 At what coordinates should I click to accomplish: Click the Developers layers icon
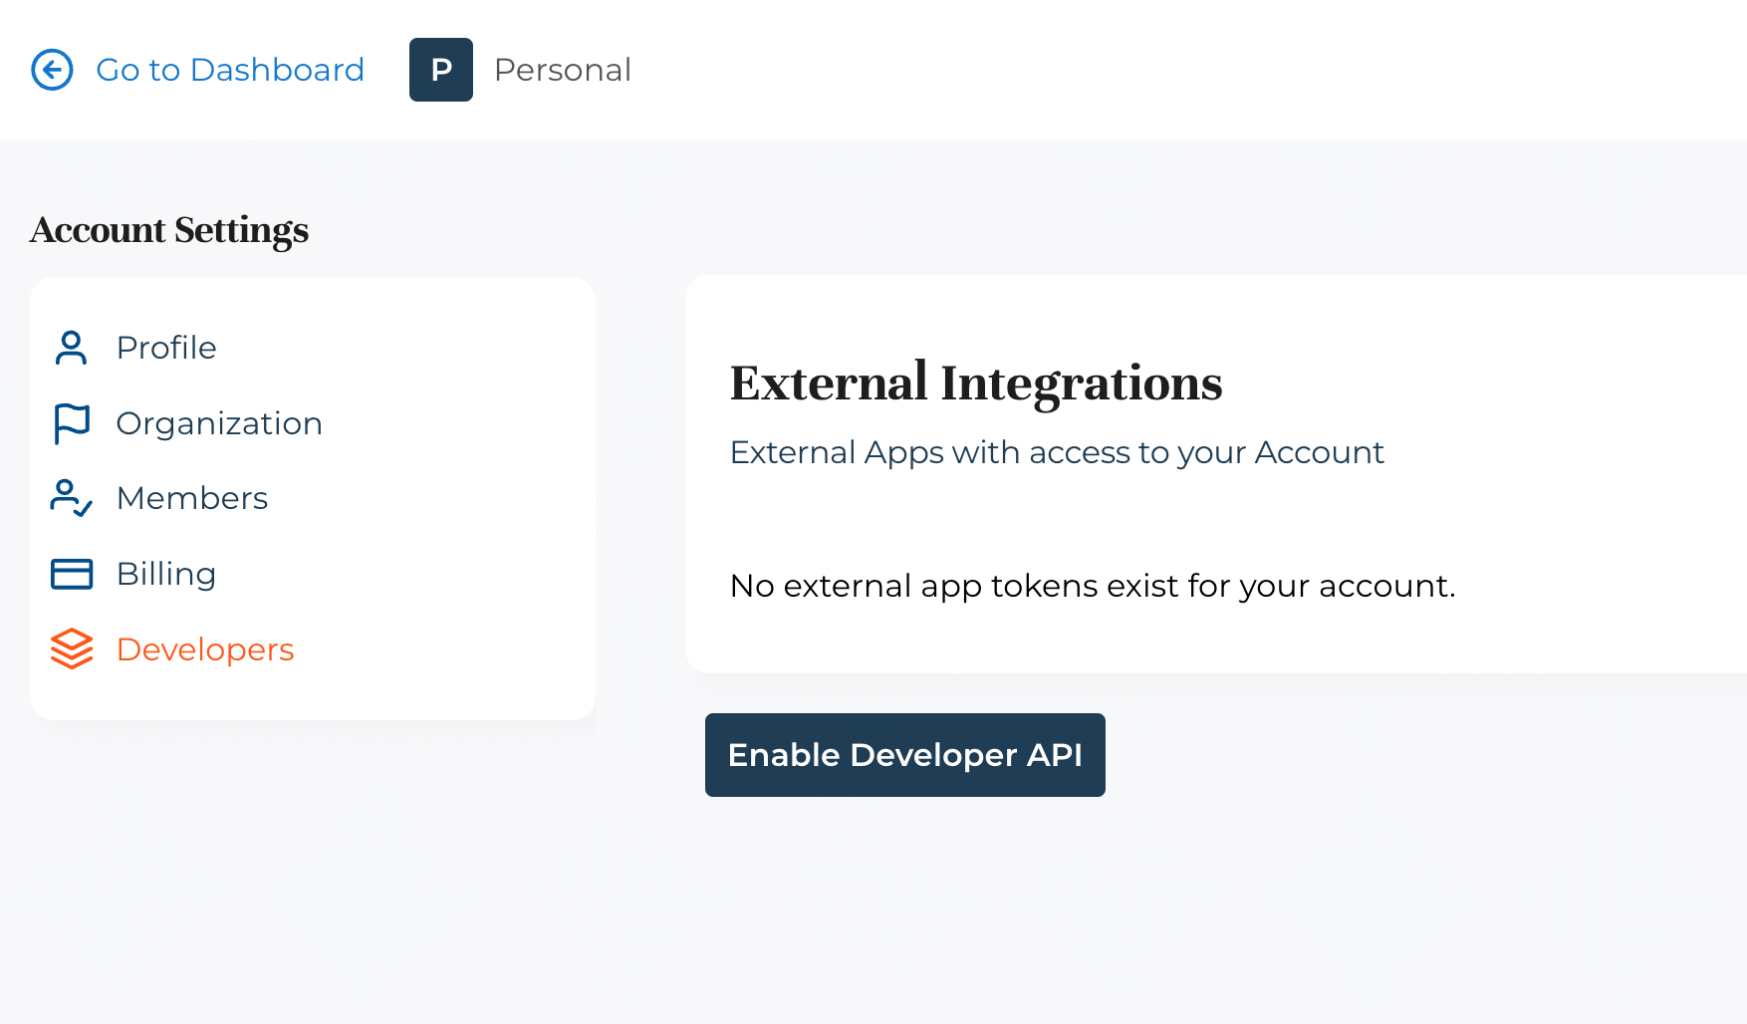click(x=71, y=649)
